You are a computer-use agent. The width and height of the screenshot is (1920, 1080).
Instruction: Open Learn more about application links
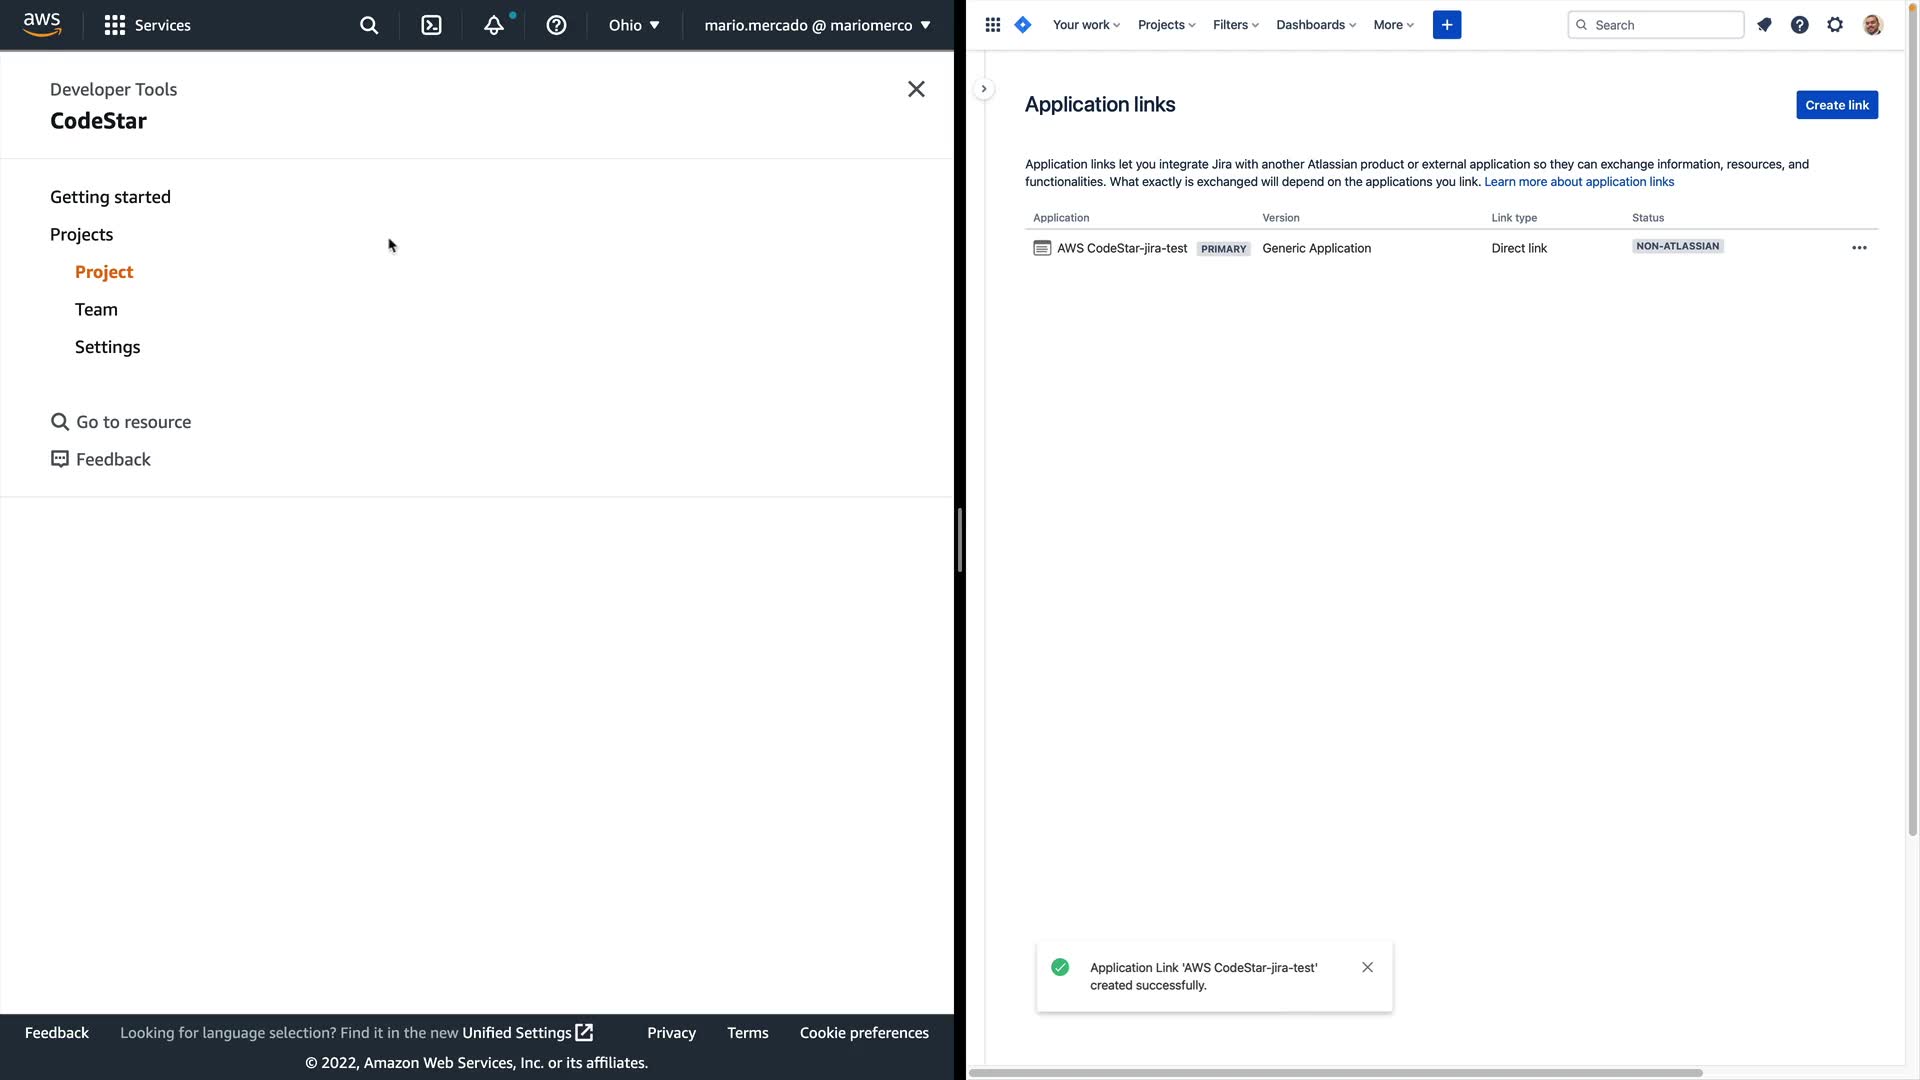pos(1578,182)
